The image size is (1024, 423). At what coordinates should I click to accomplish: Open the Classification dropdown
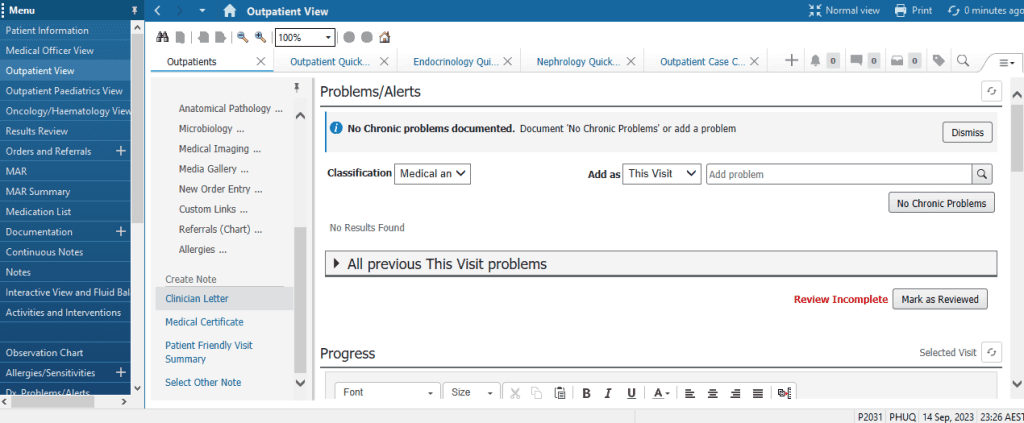point(432,173)
